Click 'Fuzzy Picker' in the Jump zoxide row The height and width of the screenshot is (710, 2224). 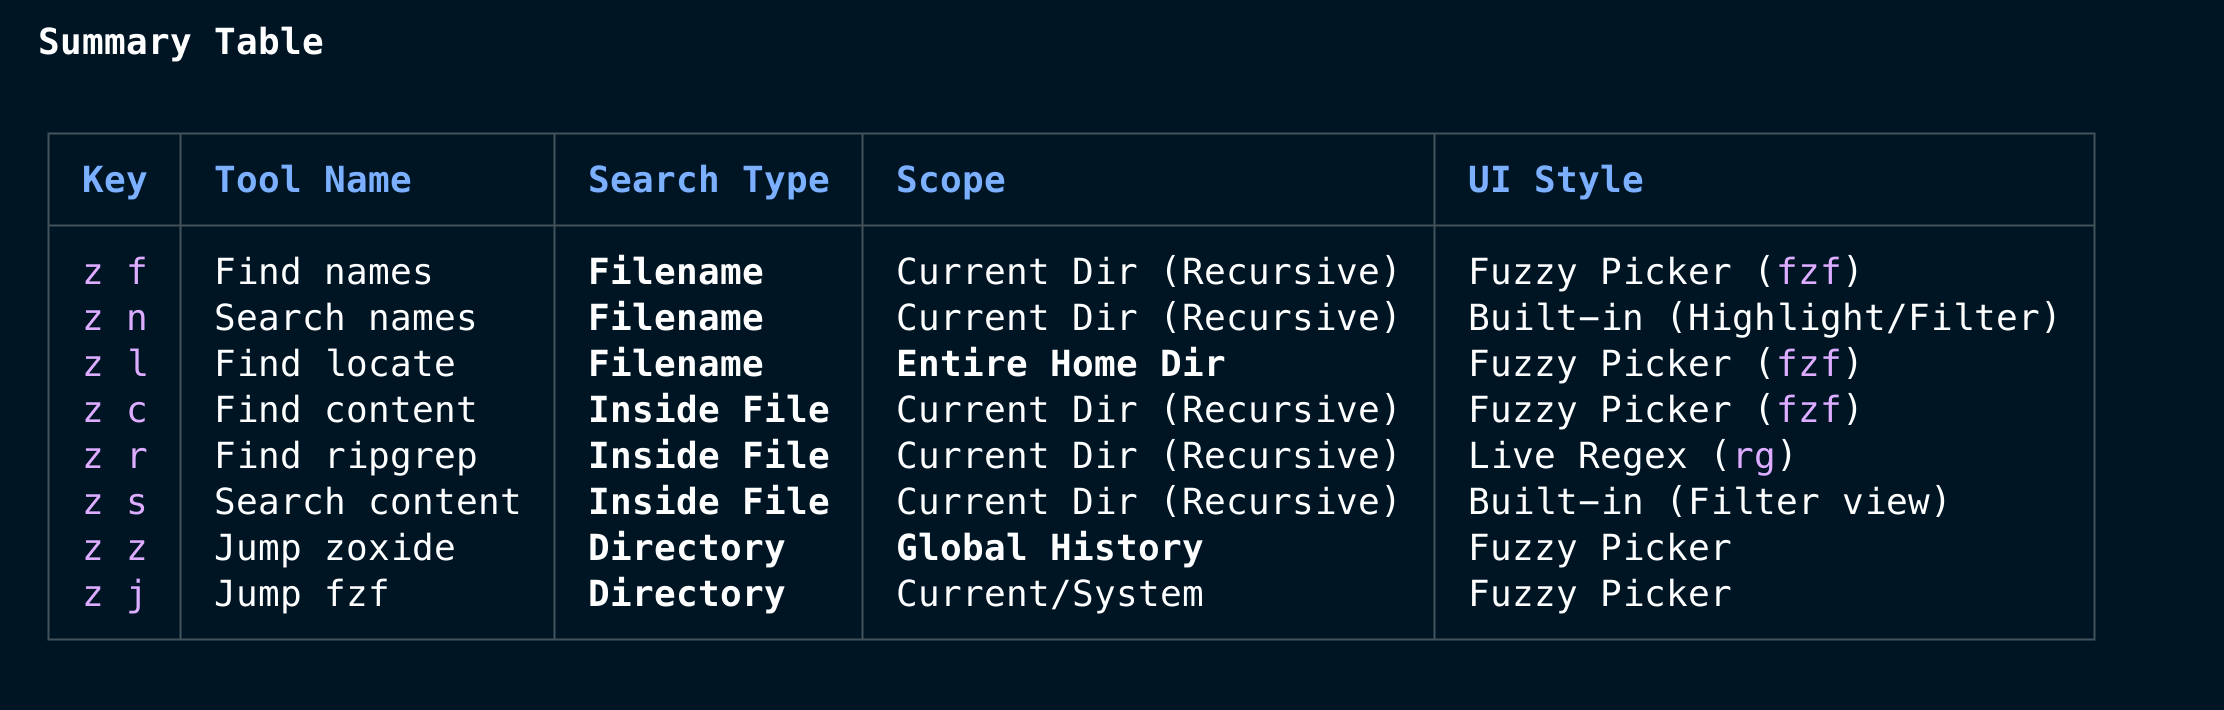pyautogui.click(x=1600, y=548)
